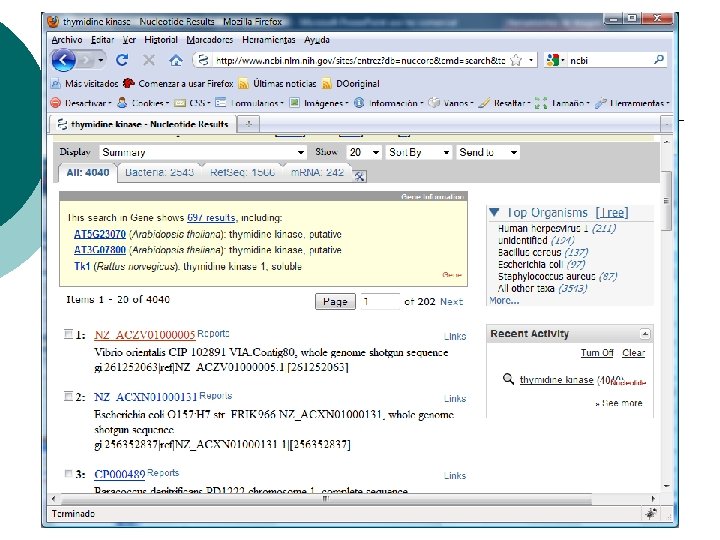Click the vertical scrollbar thumb
720x540 pixels.
click(x=666, y=201)
